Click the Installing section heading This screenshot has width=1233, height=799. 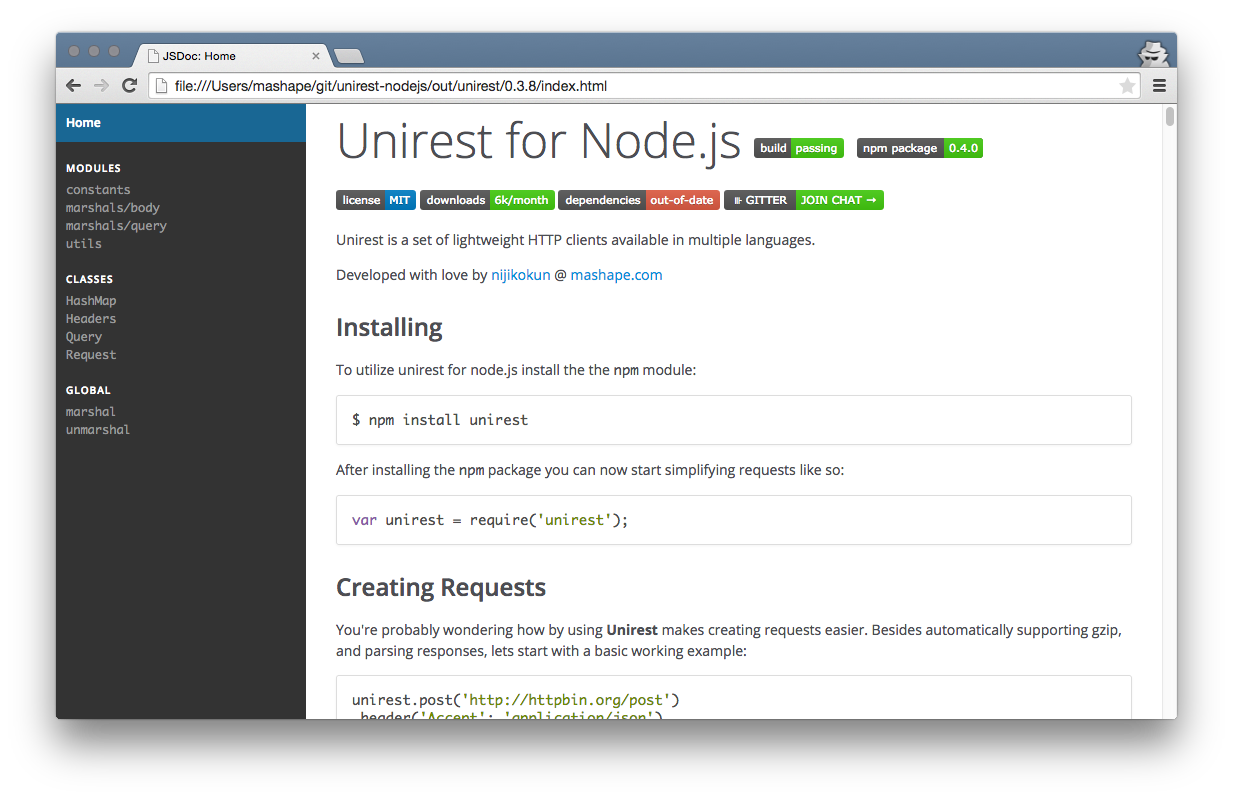pos(389,328)
